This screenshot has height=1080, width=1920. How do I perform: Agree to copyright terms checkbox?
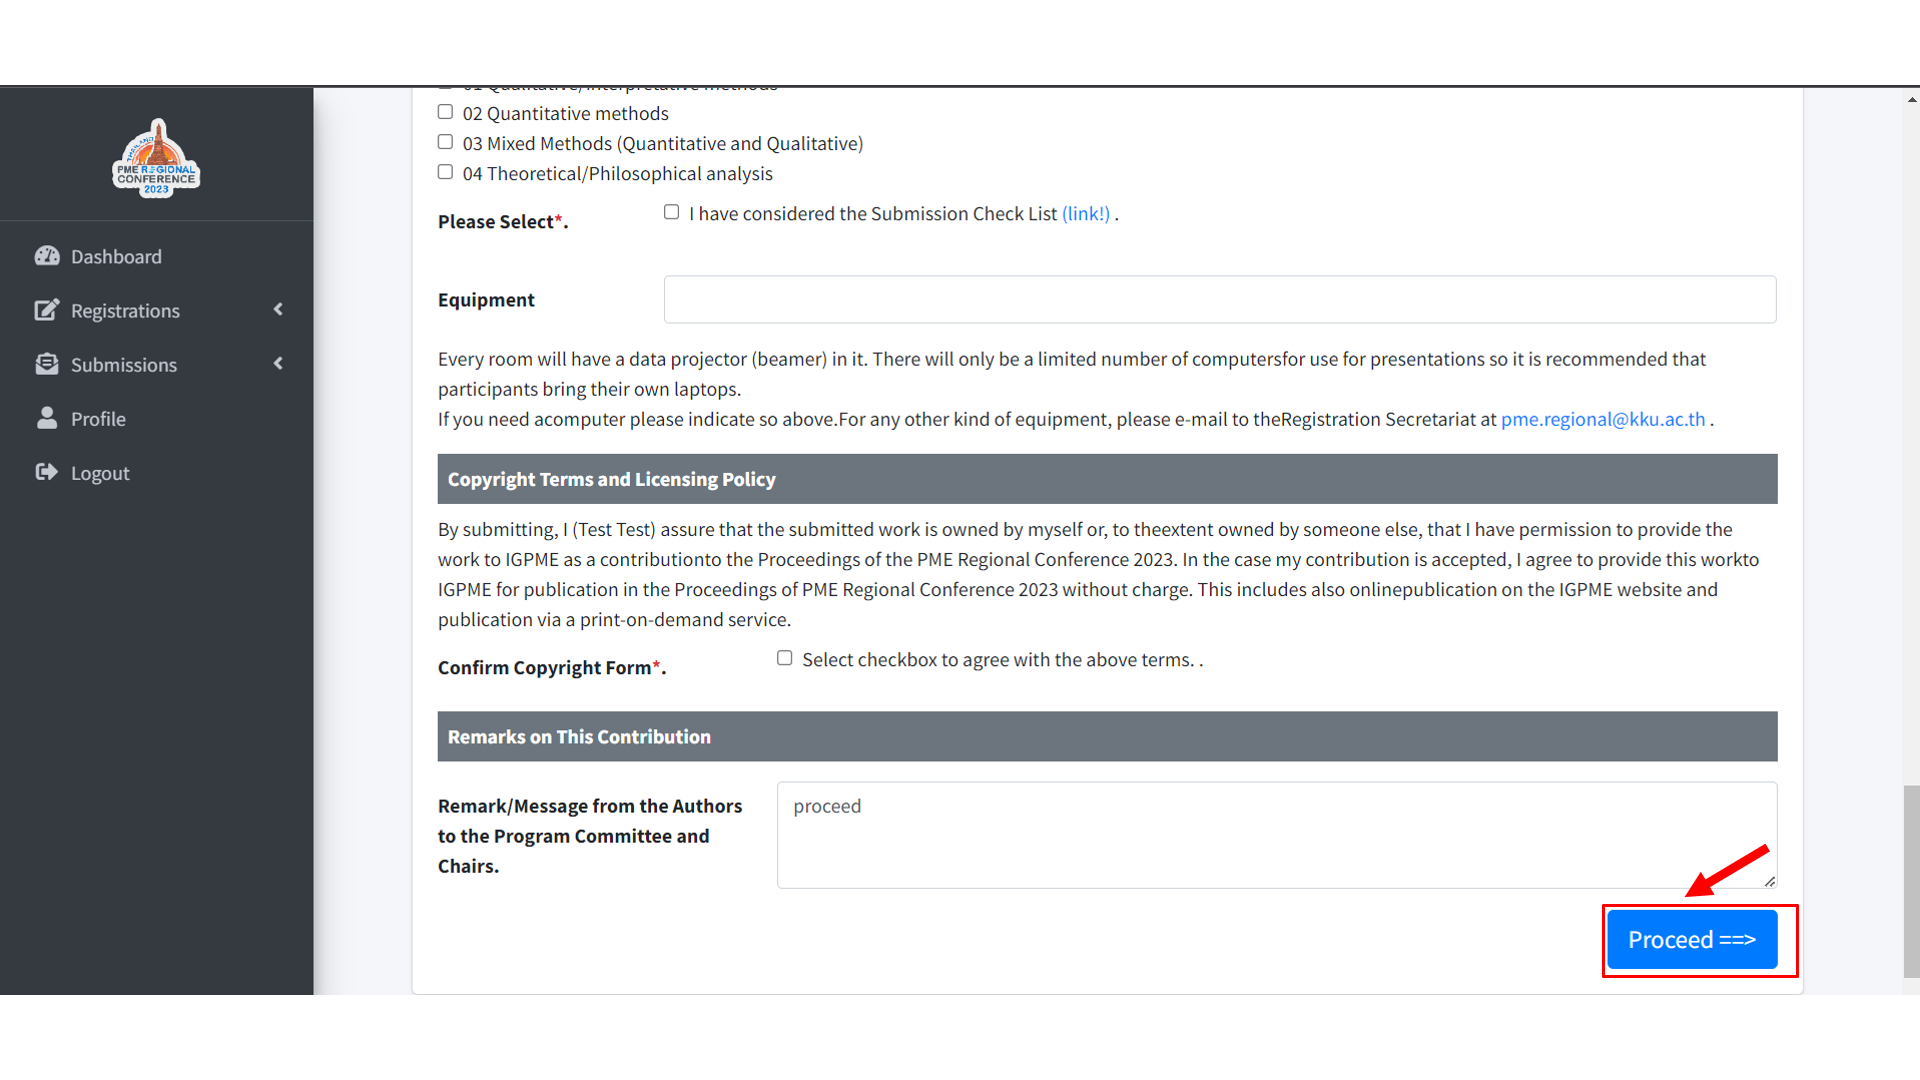[785, 658]
